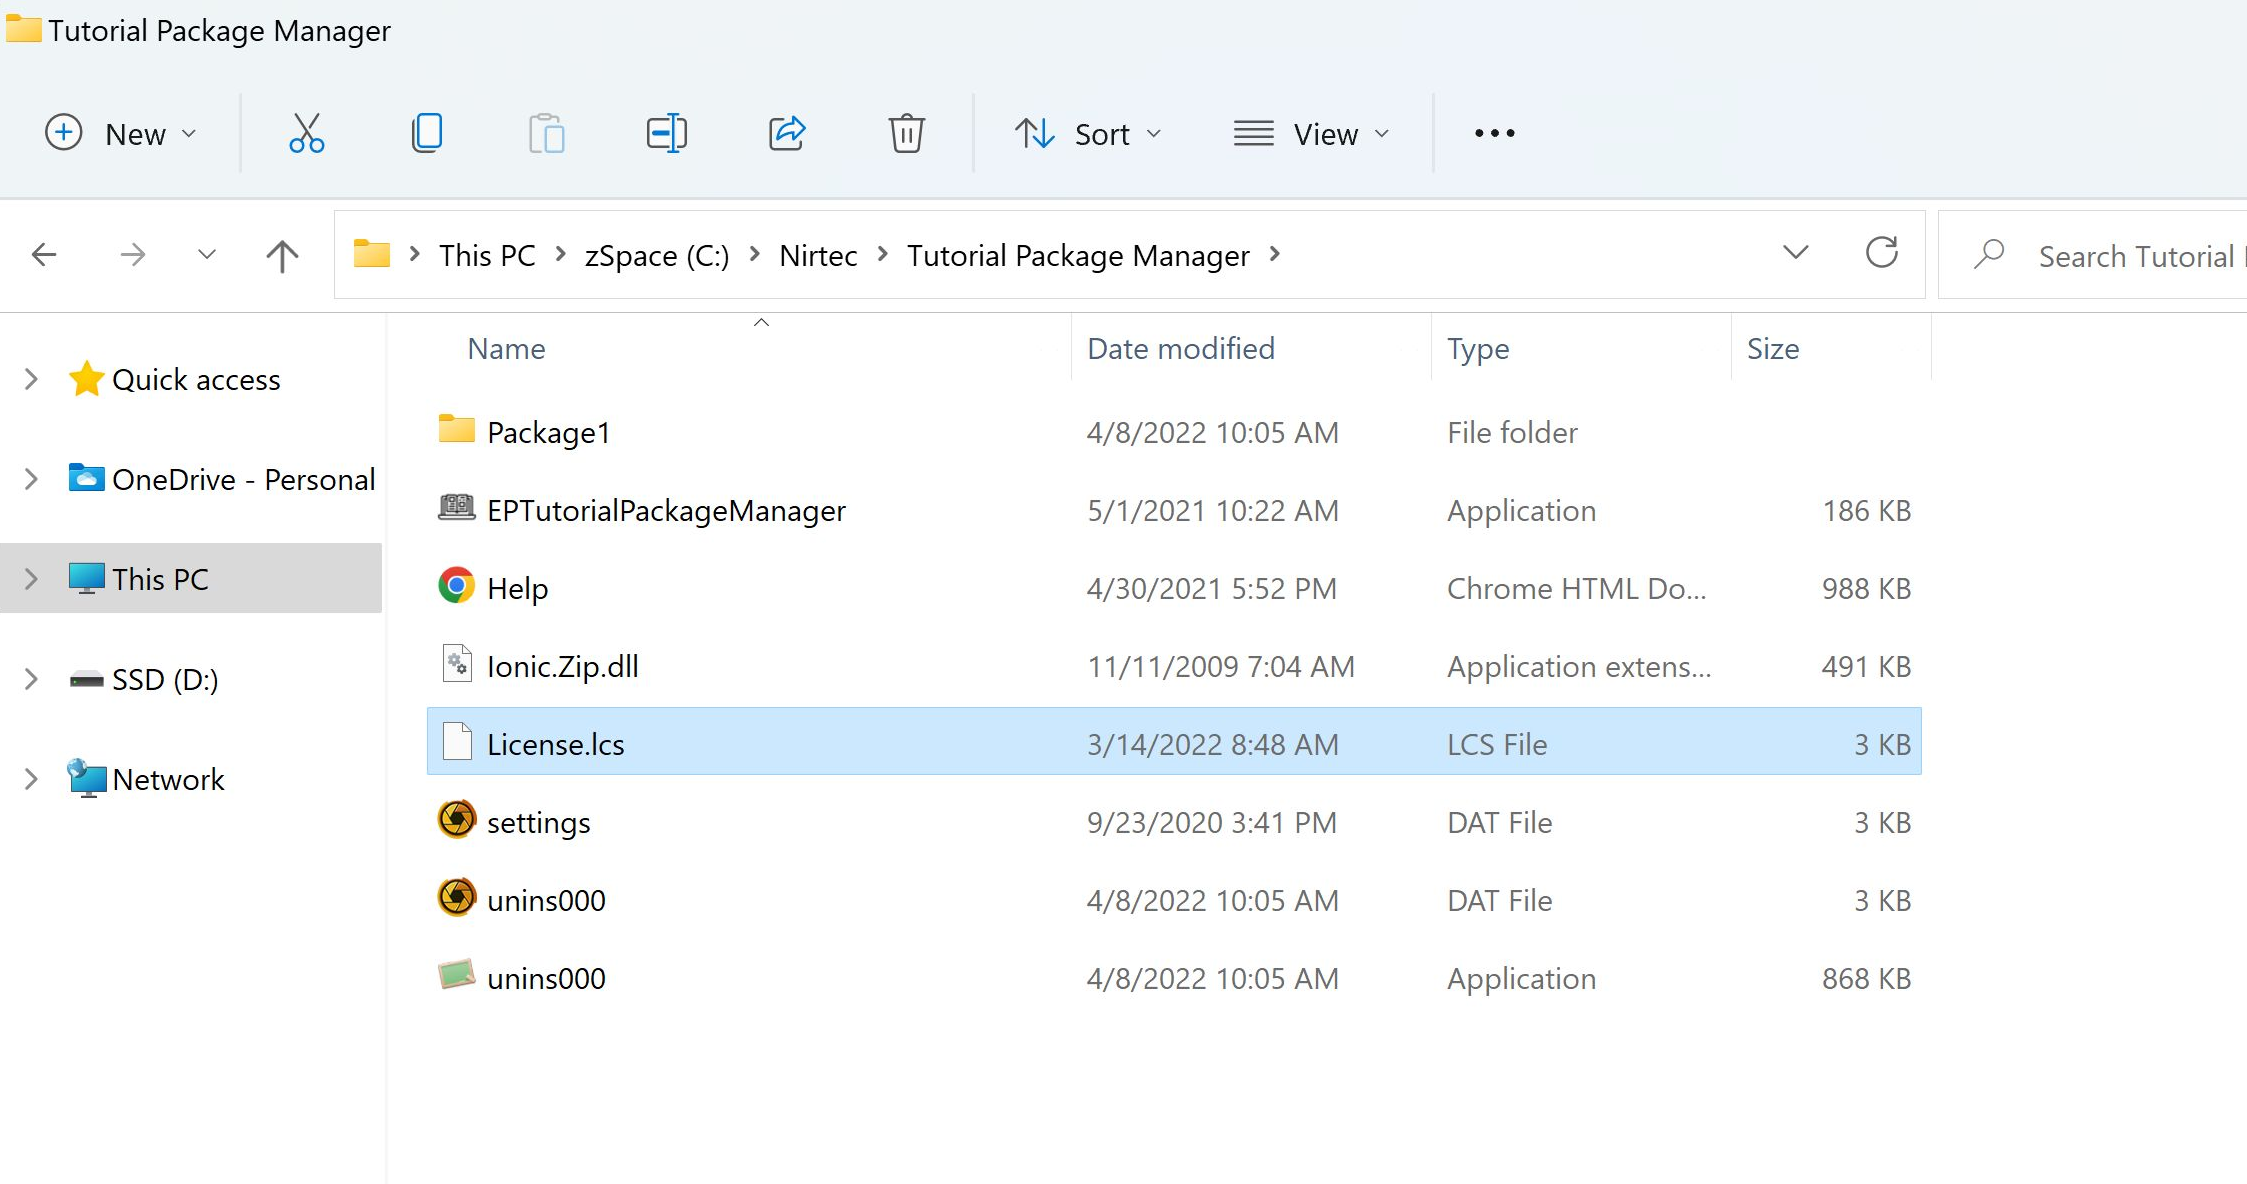Expand address bar history dropdown
Screen dimensions: 2247x1184
pyautogui.click(x=1796, y=253)
